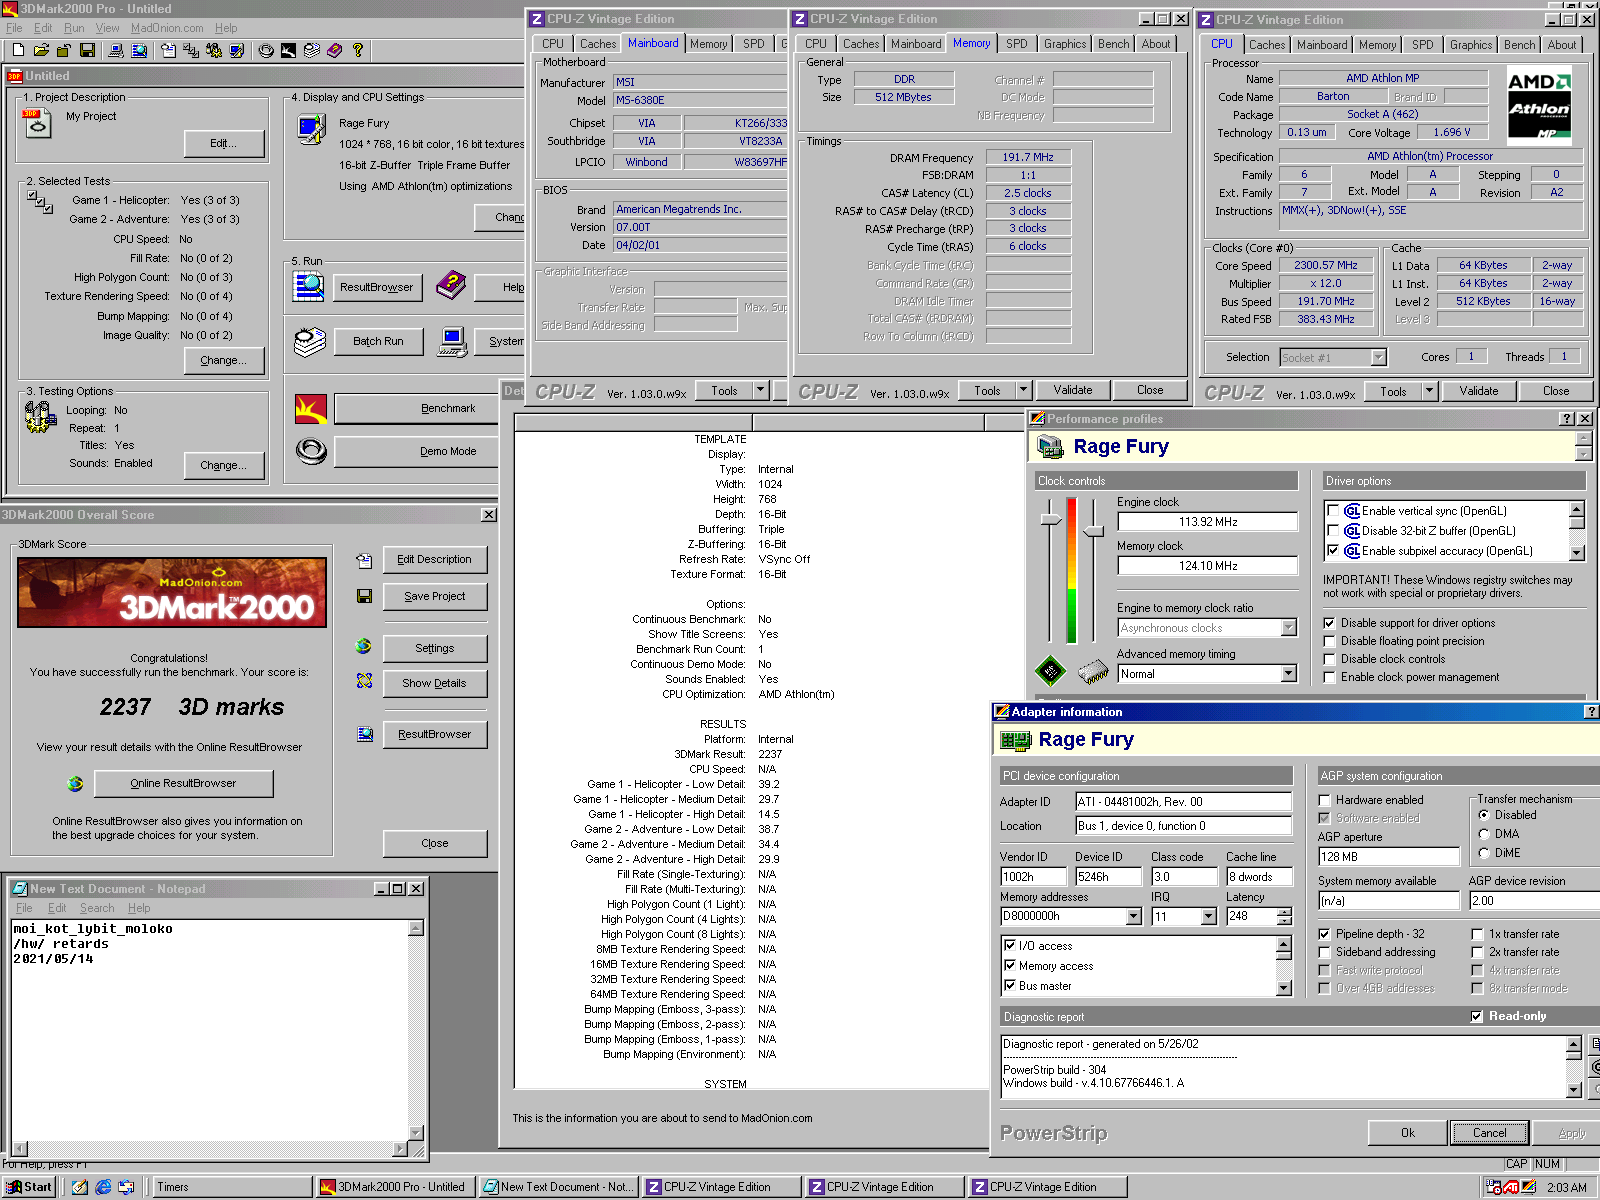Image resolution: width=1600 pixels, height=1200 pixels.
Task: Open Advanced memory timing Normal dropdown
Action: (1289, 674)
